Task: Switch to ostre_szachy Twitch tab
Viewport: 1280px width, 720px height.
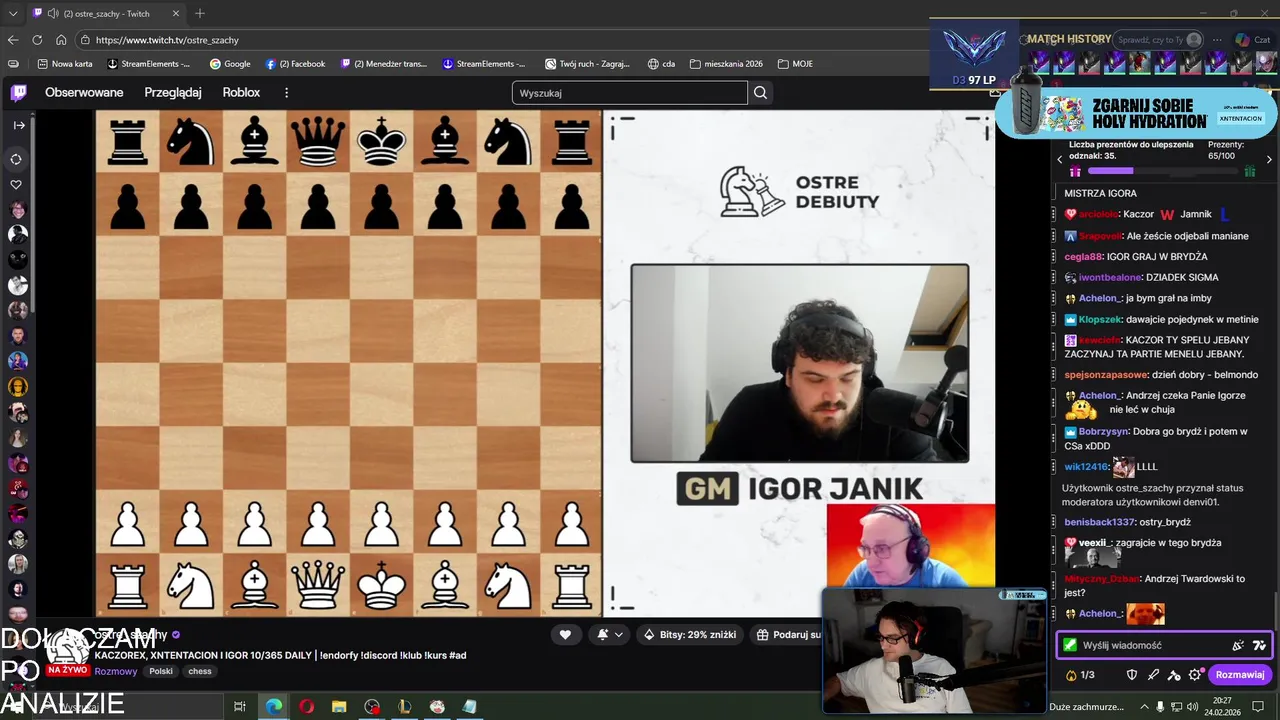Action: click(105, 14)
